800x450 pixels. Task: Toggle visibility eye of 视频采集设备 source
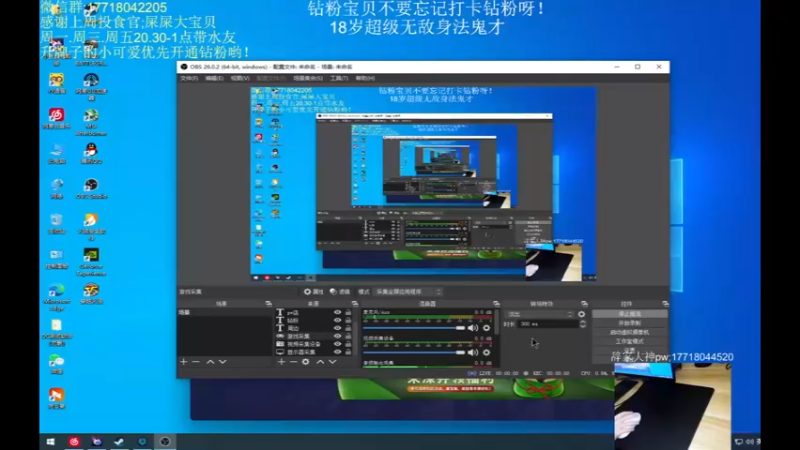pos(337,344)
